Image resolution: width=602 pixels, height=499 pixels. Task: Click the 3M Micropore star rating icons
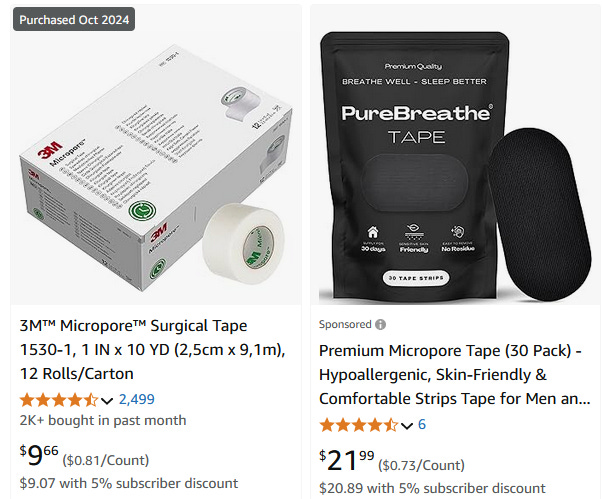tap(60, 400)
